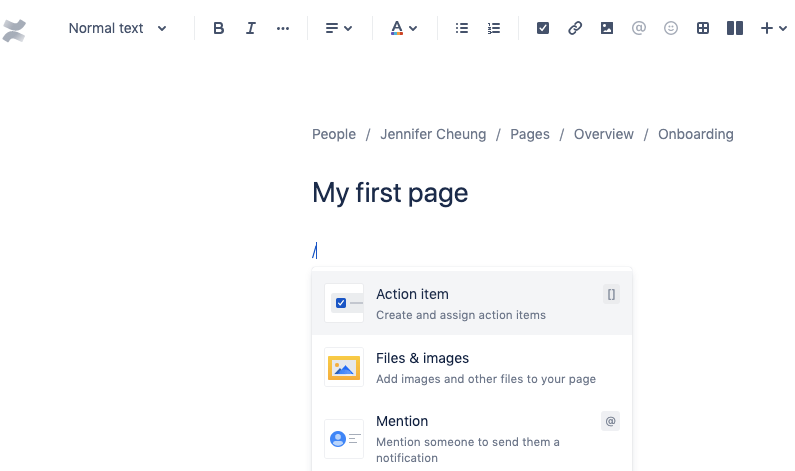Add action item from toolbar checkbox
The image size is (795, 471).
(x=543, y=28)
